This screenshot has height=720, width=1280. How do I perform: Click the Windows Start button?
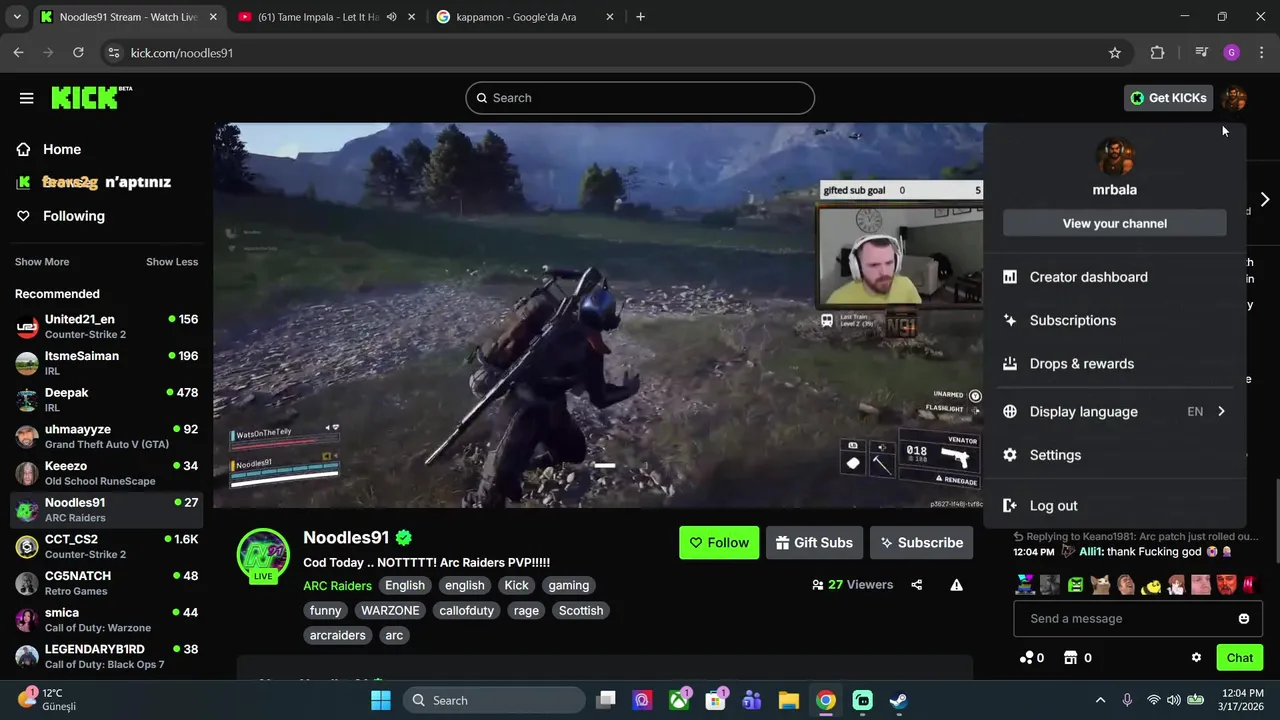[x=381, y=700]
